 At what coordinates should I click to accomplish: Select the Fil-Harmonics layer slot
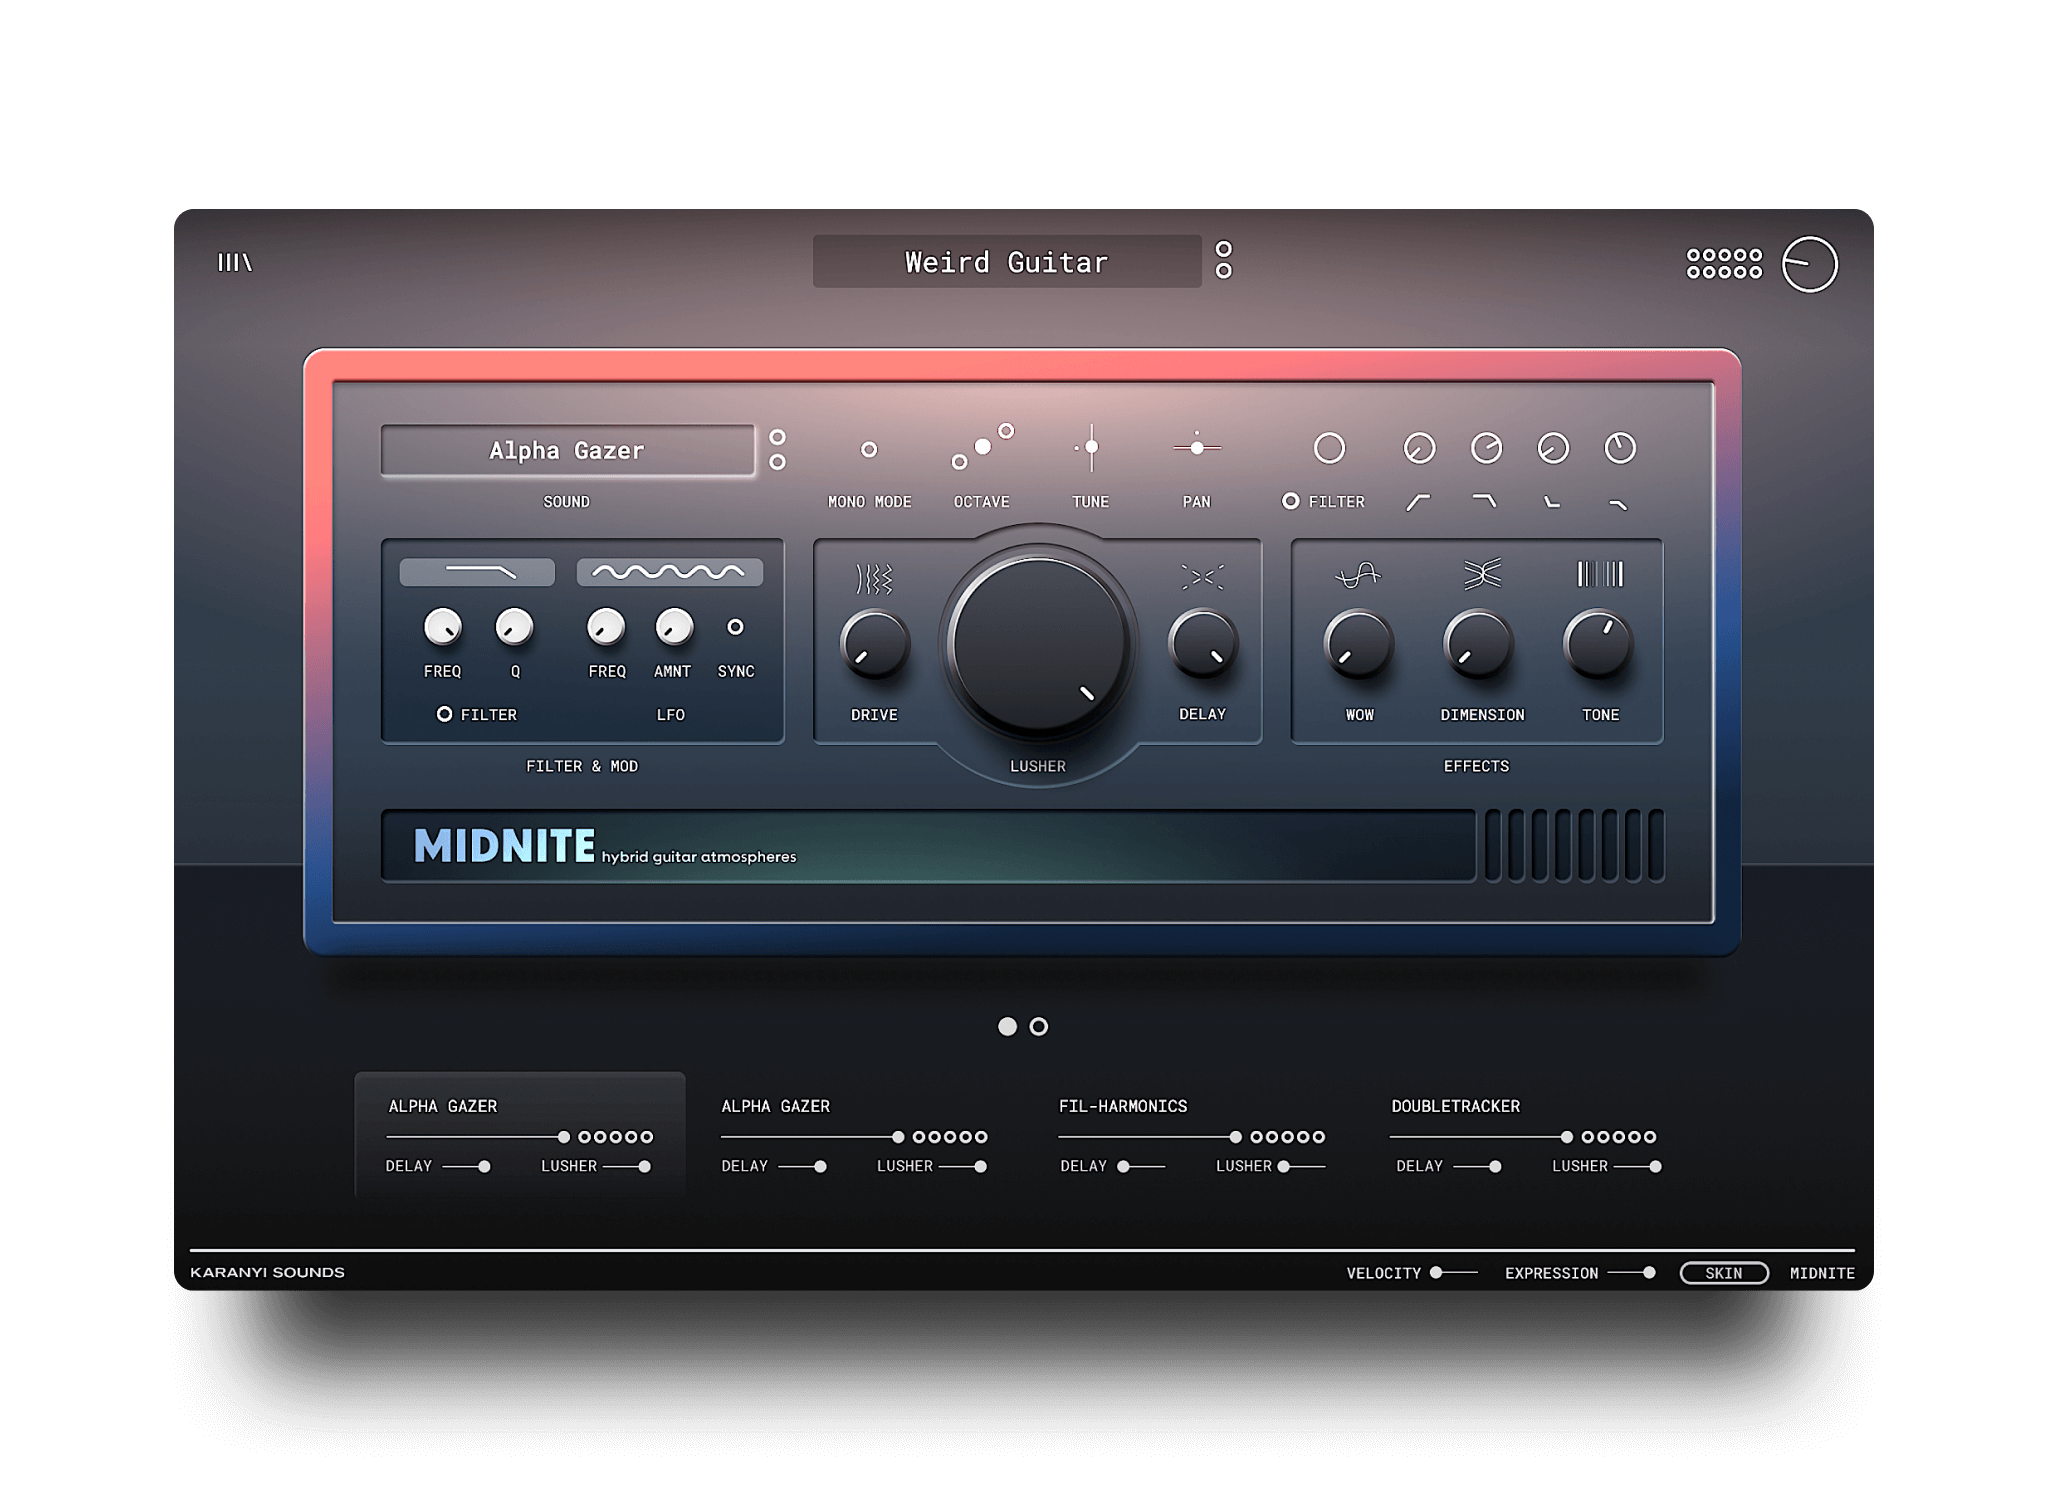point(1122,1106)
